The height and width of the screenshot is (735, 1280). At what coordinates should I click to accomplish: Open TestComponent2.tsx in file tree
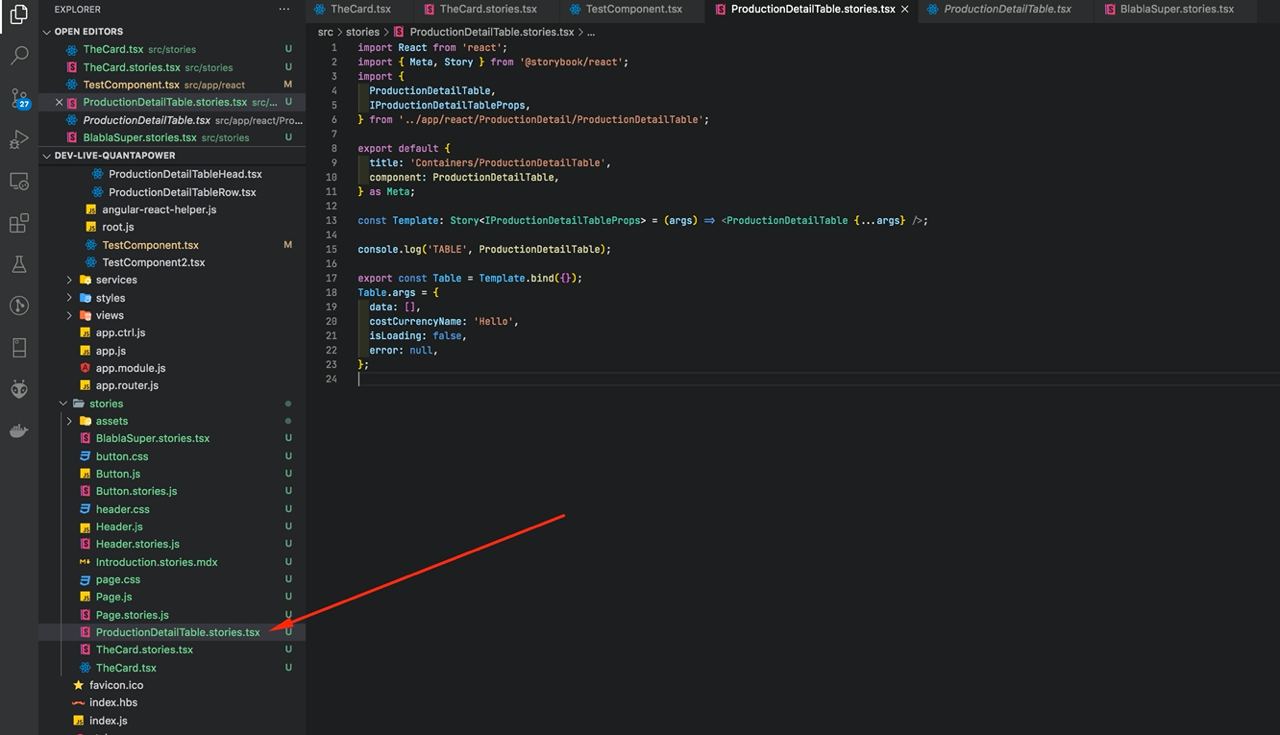153,262
